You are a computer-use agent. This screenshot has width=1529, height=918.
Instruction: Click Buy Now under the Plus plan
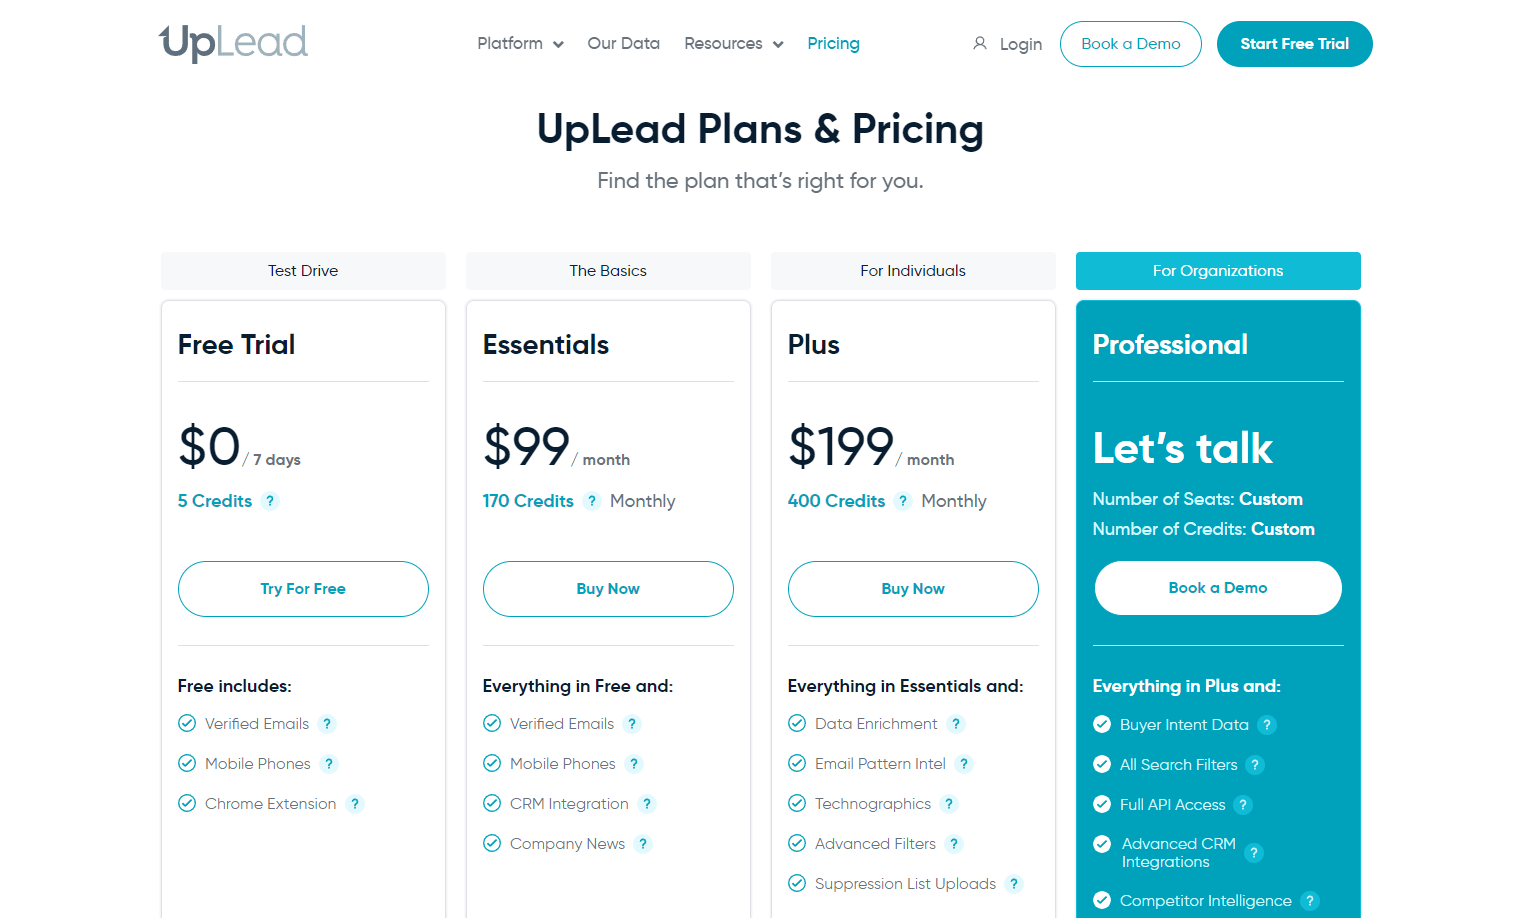point(912,589)
